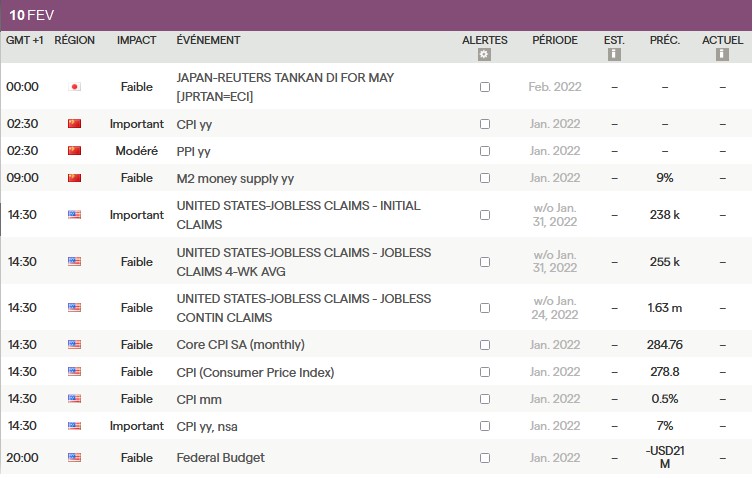Click China flag beside M2 money supply
The image size is (753, 478).
click(74, 178)
